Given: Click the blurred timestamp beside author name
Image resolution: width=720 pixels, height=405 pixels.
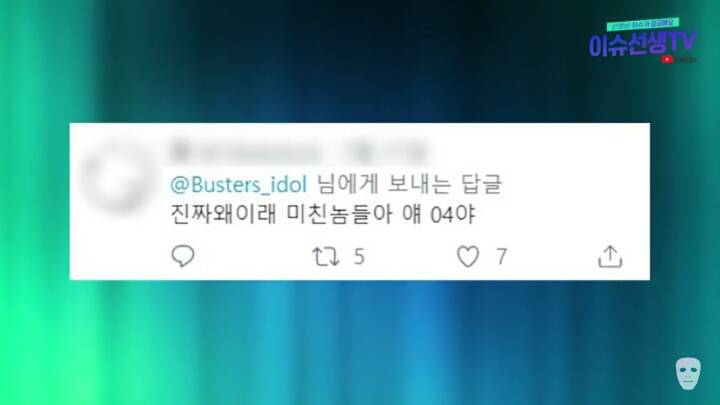Looking at the screenshot, I should pyautogui.click(x=386, y=152).
